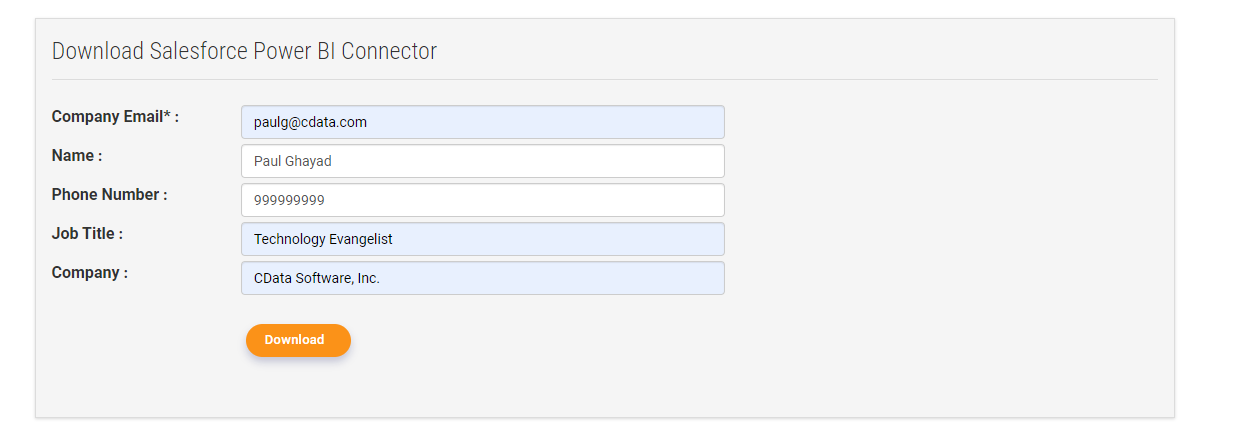Image resolution: width=1237 pixels, height=448 pixels.
Task: Click the divider line under the heading
Action: tap(604, 79)
